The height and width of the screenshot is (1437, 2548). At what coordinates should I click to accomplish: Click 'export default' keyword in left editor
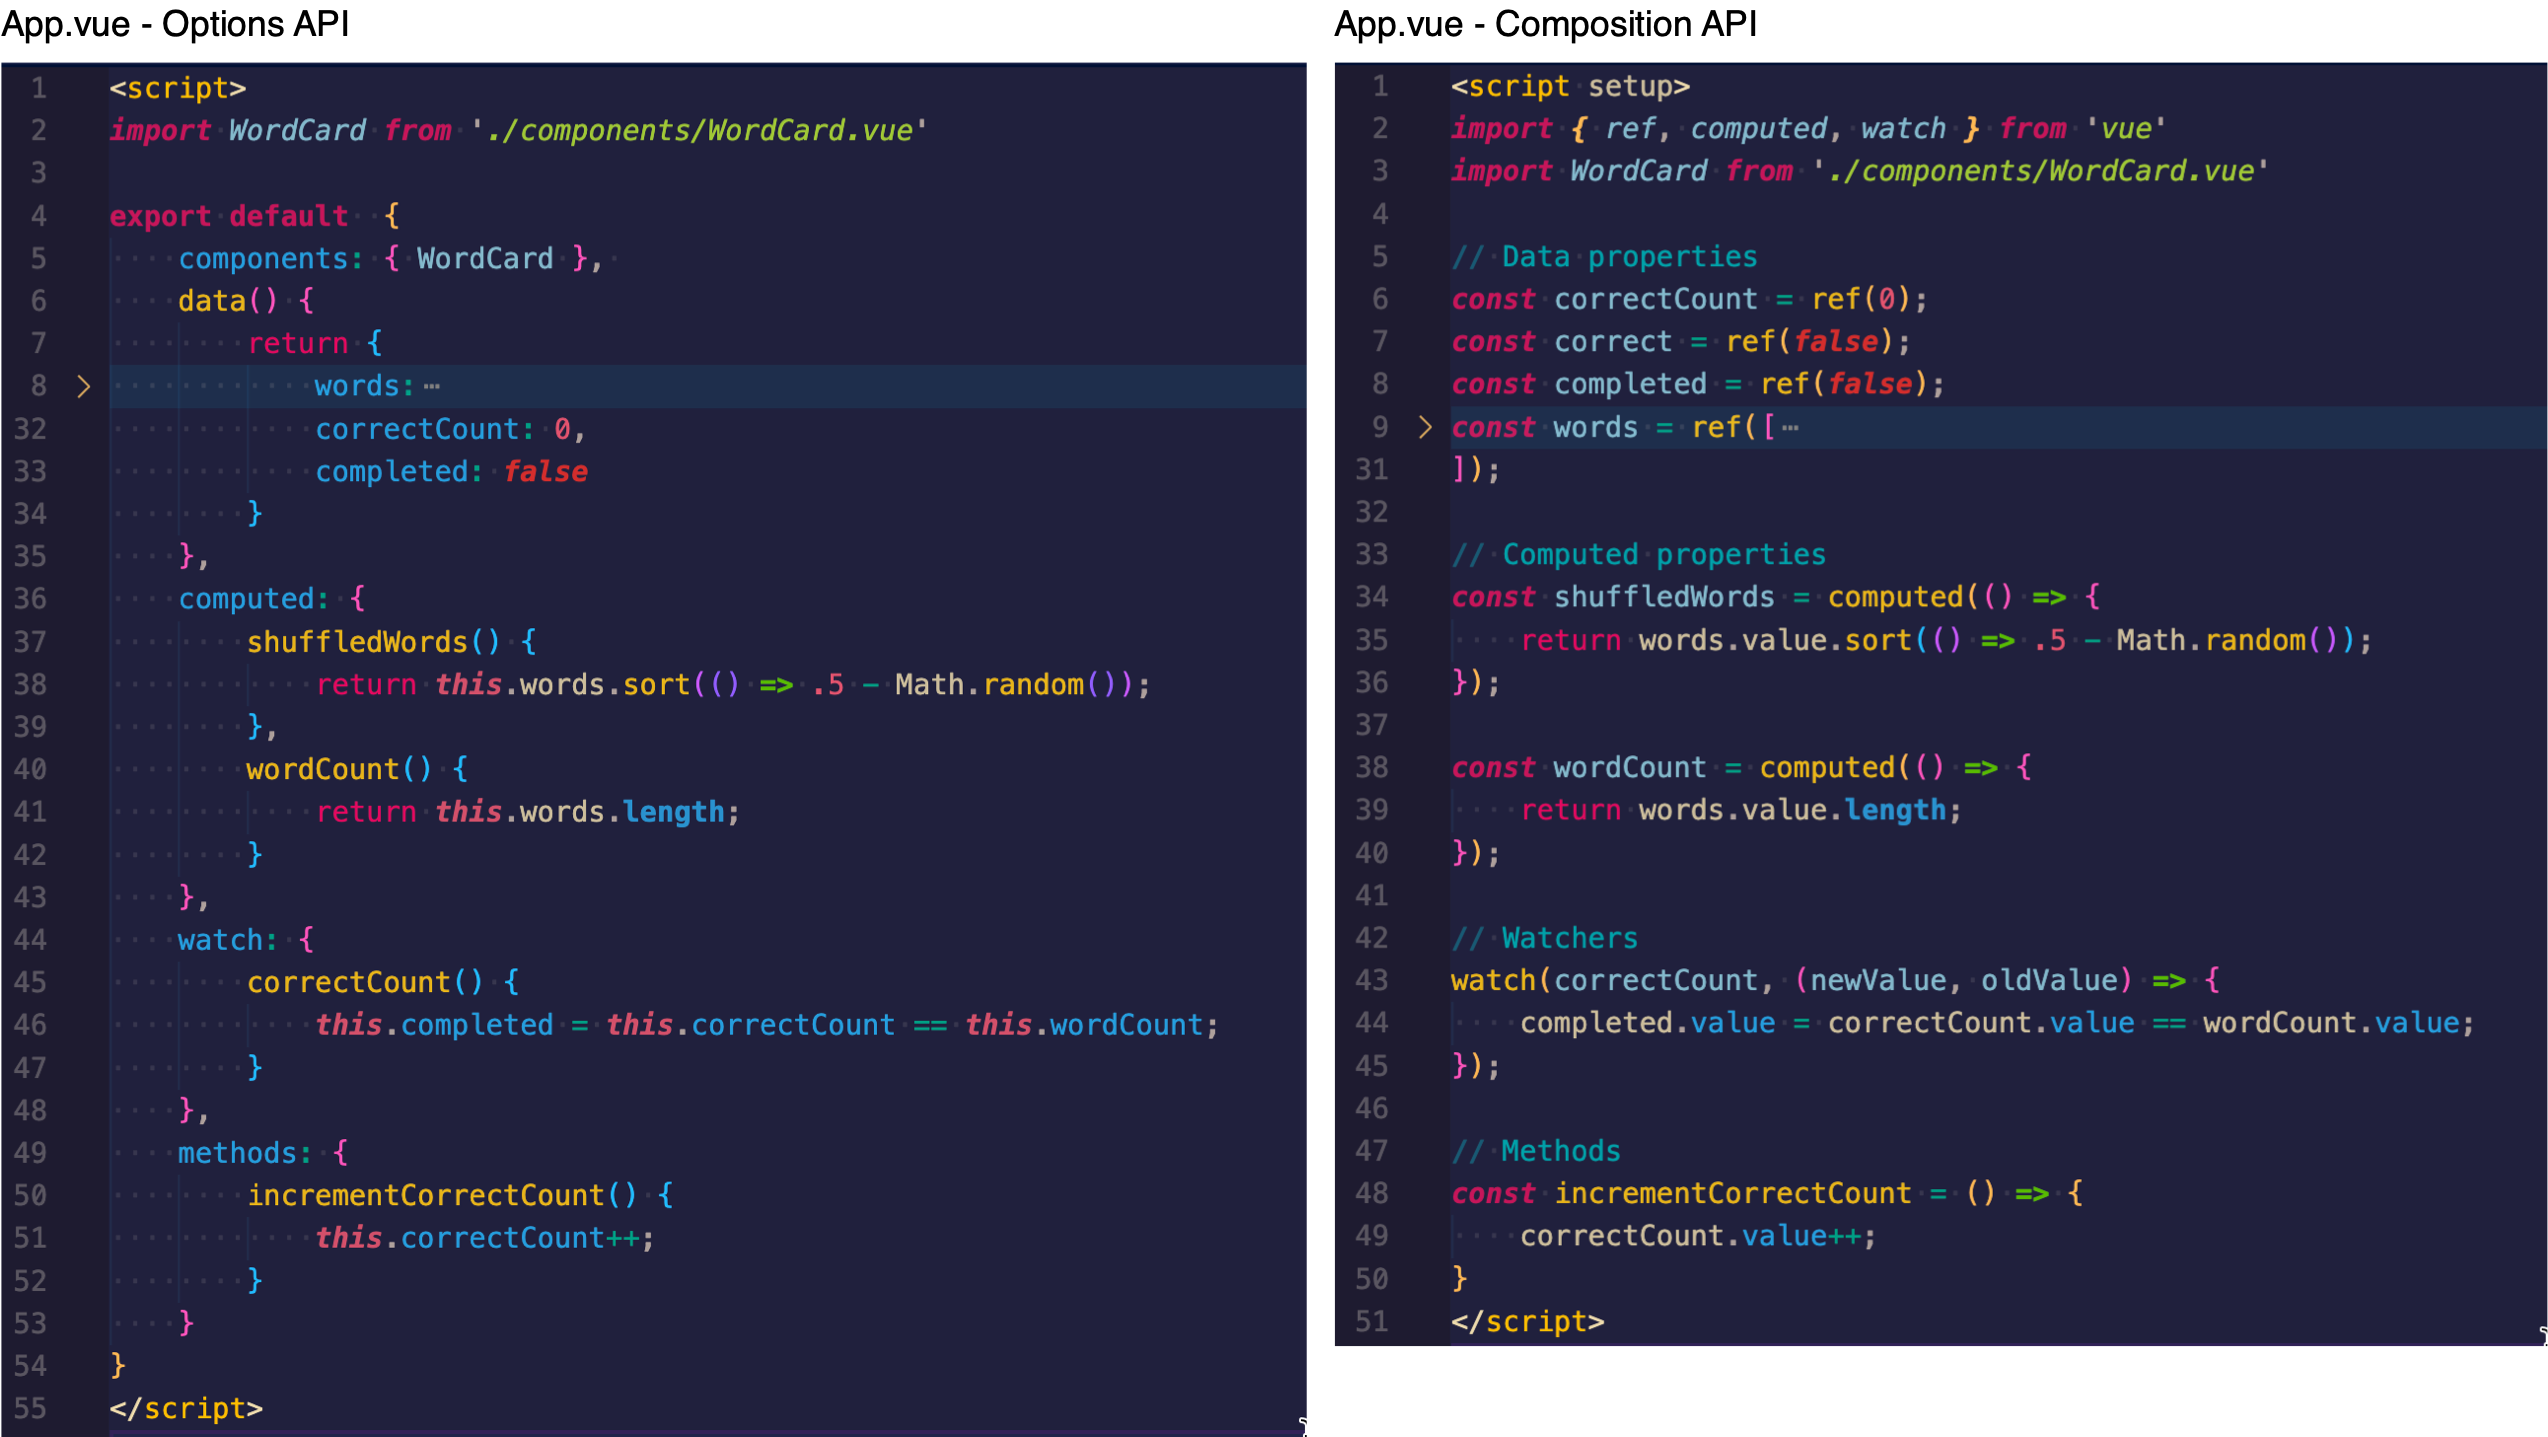point(228,216)
